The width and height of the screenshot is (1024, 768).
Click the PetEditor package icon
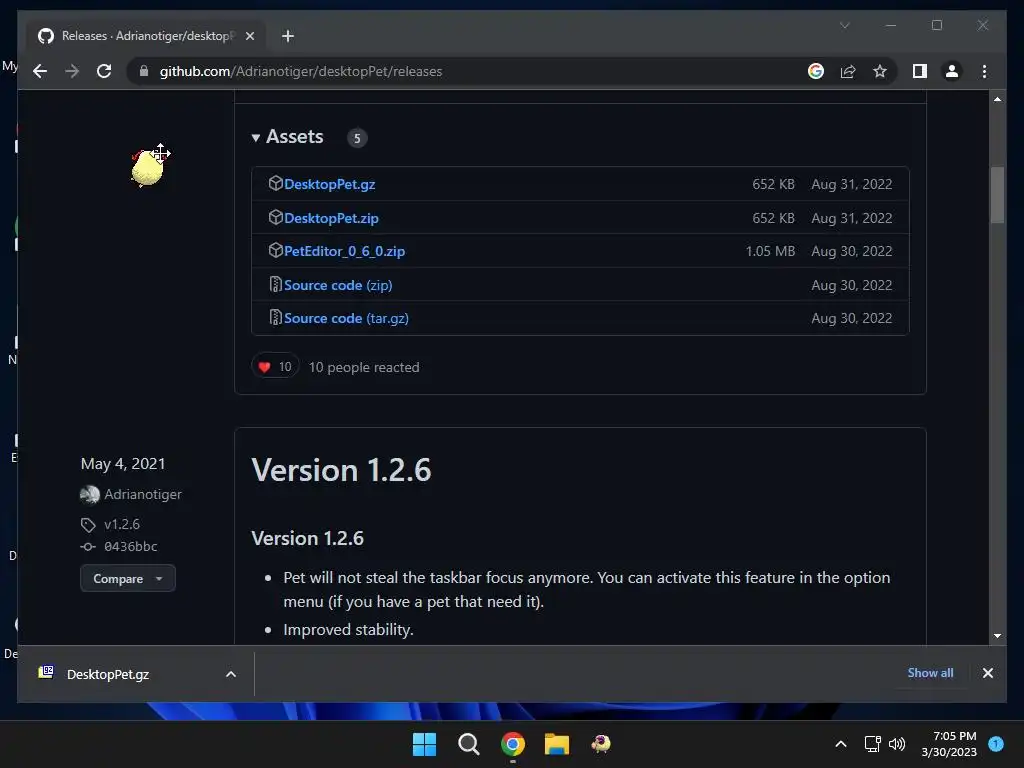point(275,250)
